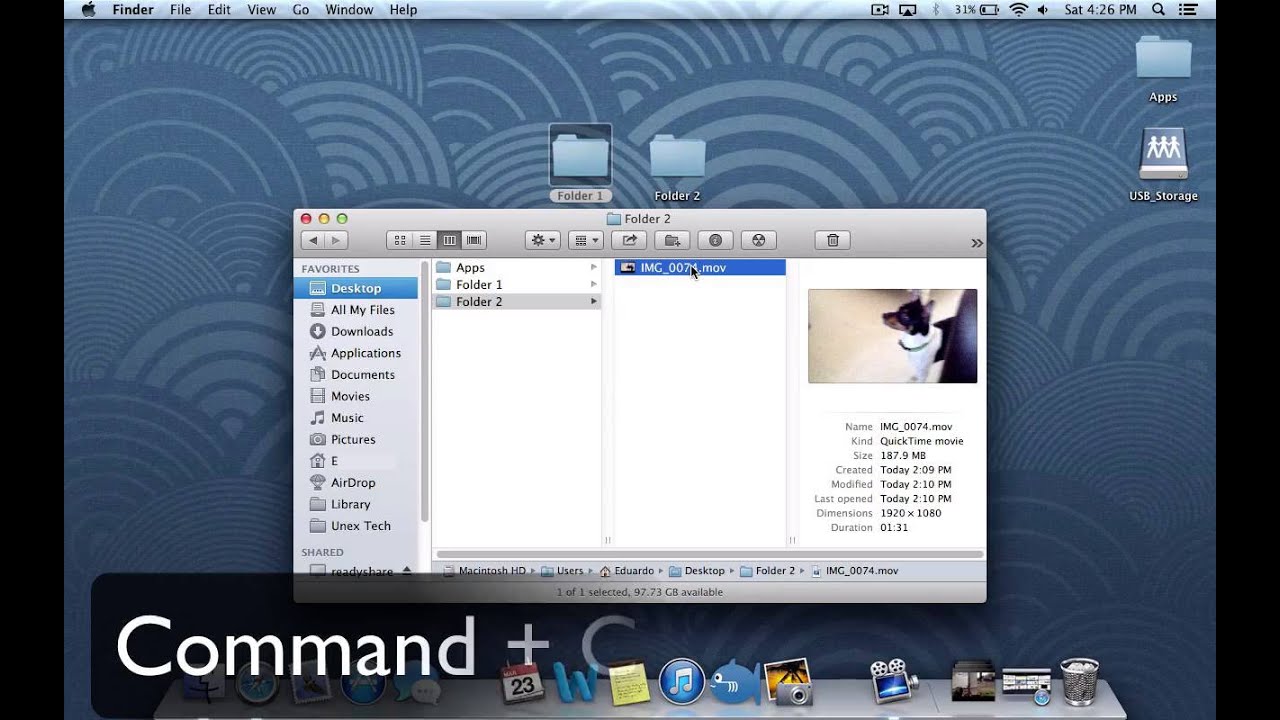Switch Finder to list view

pyautogui.click(x=425, y=240)
